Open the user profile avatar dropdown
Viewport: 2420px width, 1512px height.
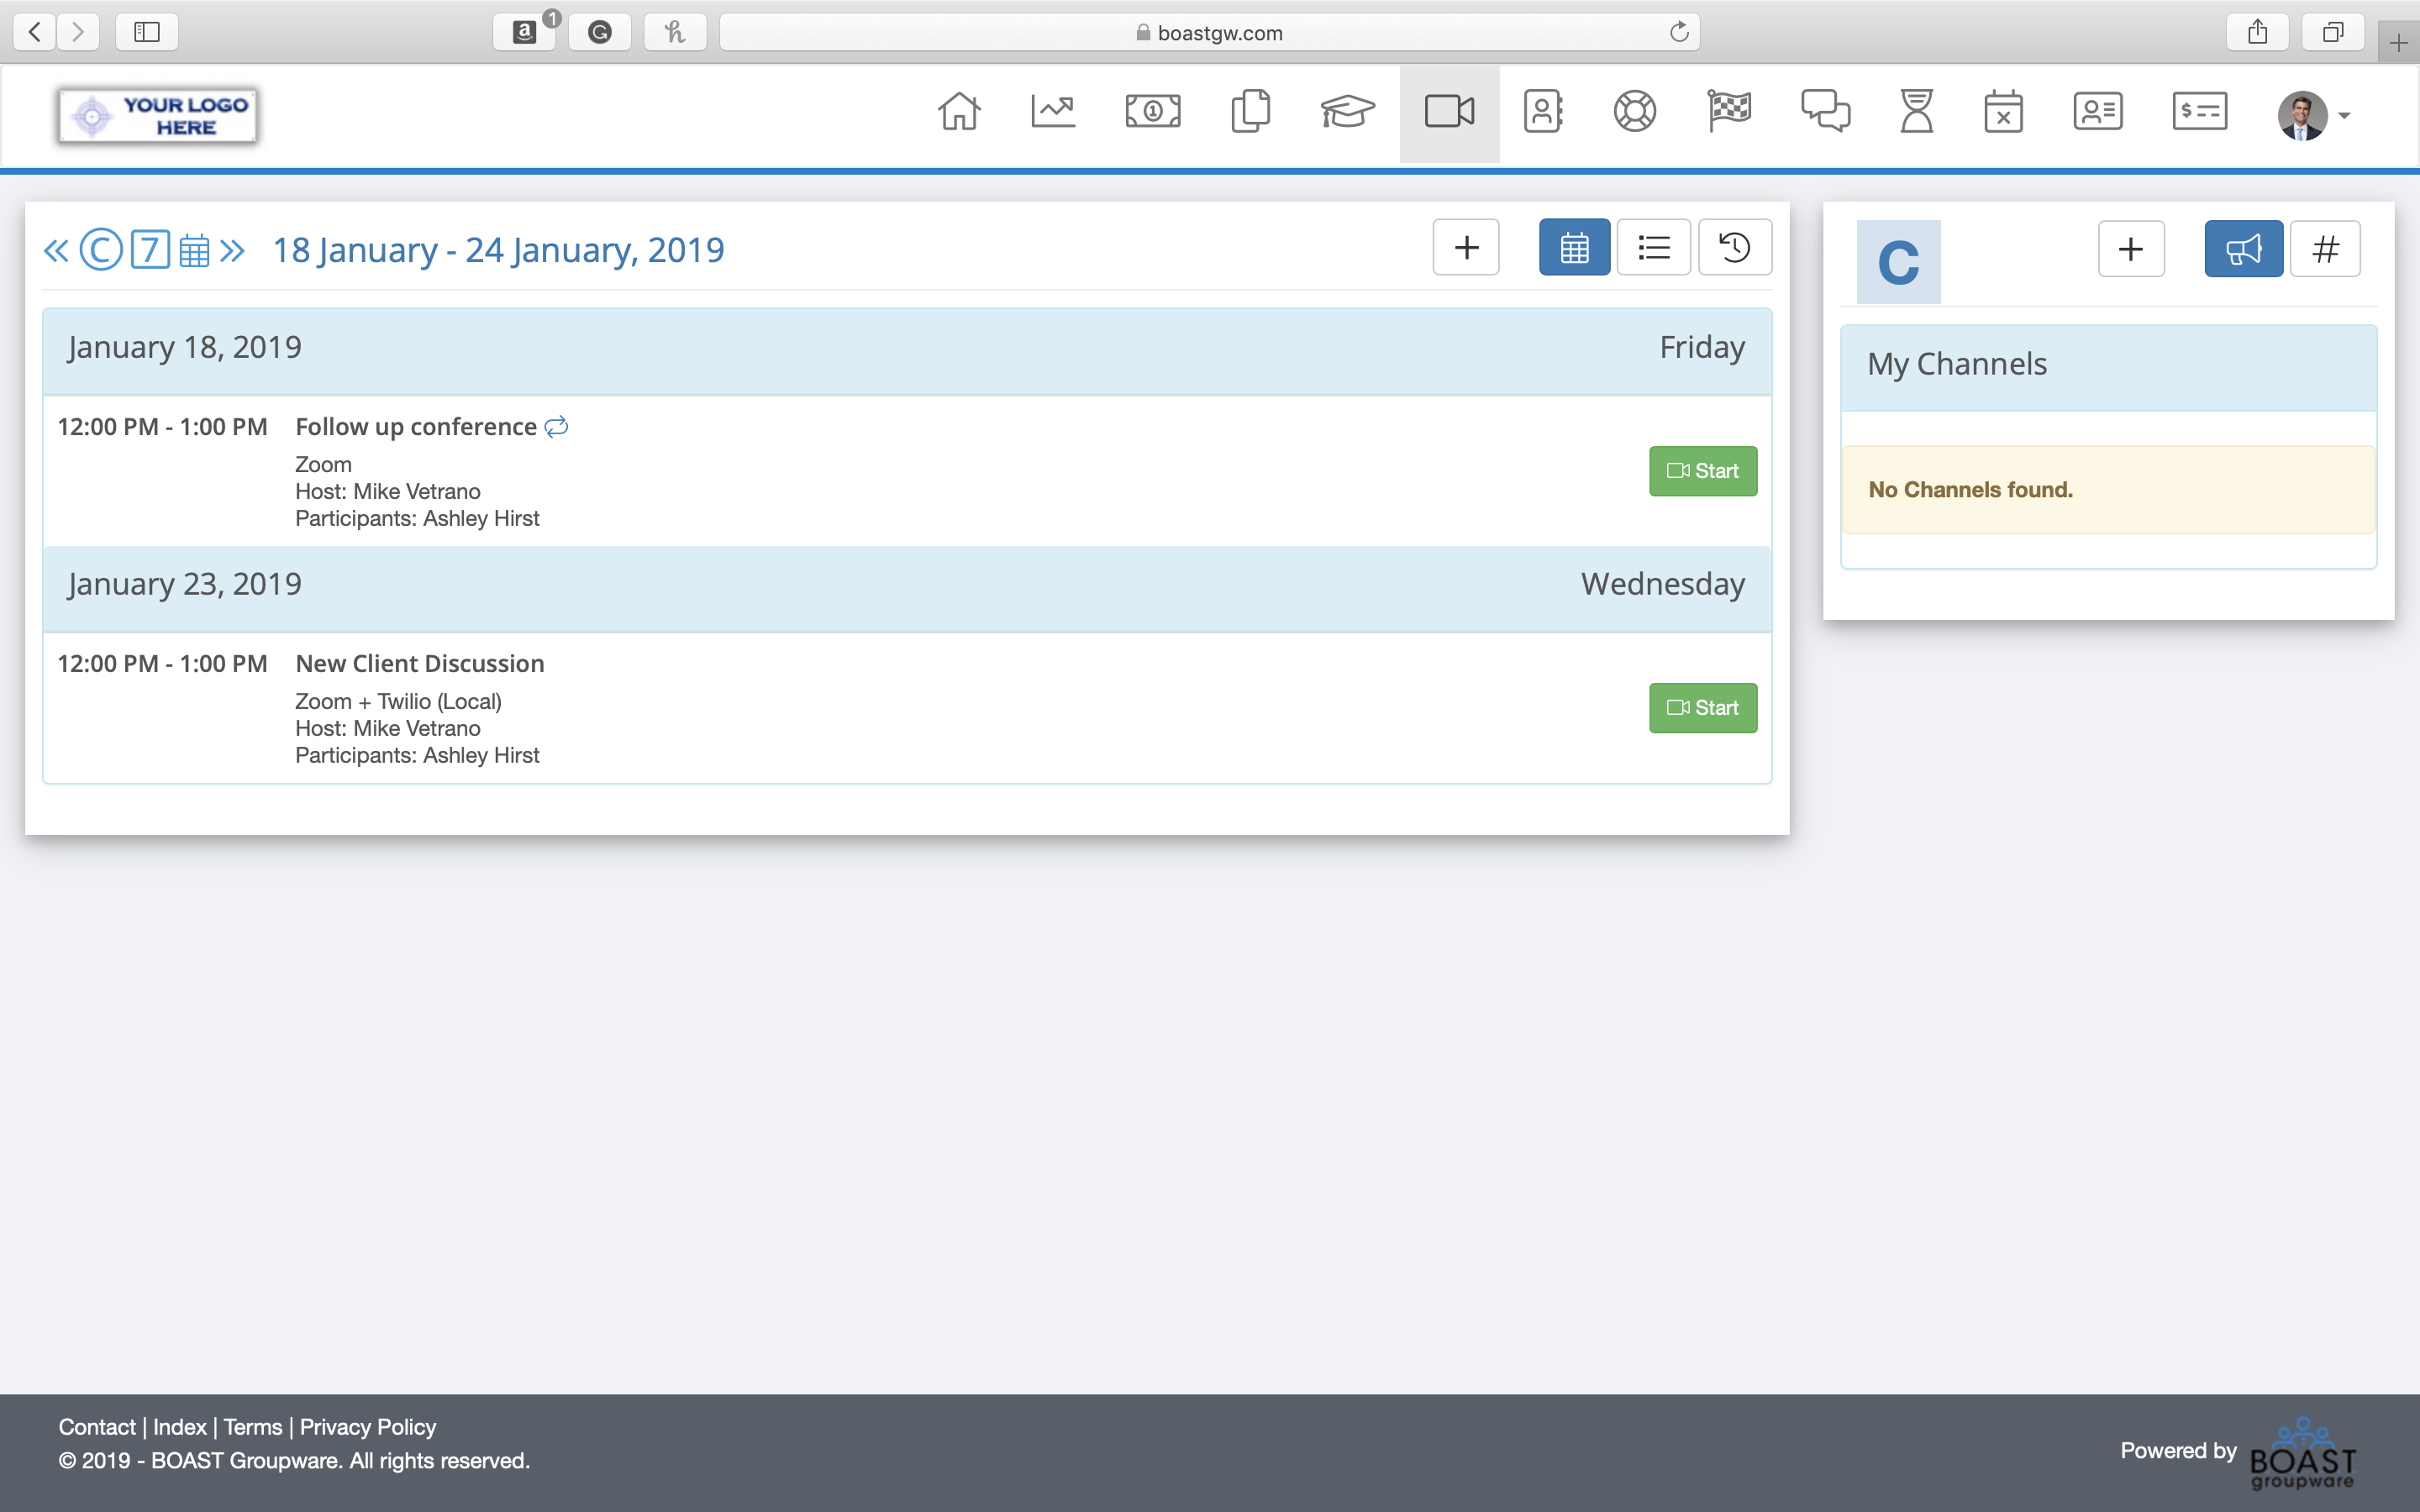pos(2313,116)
